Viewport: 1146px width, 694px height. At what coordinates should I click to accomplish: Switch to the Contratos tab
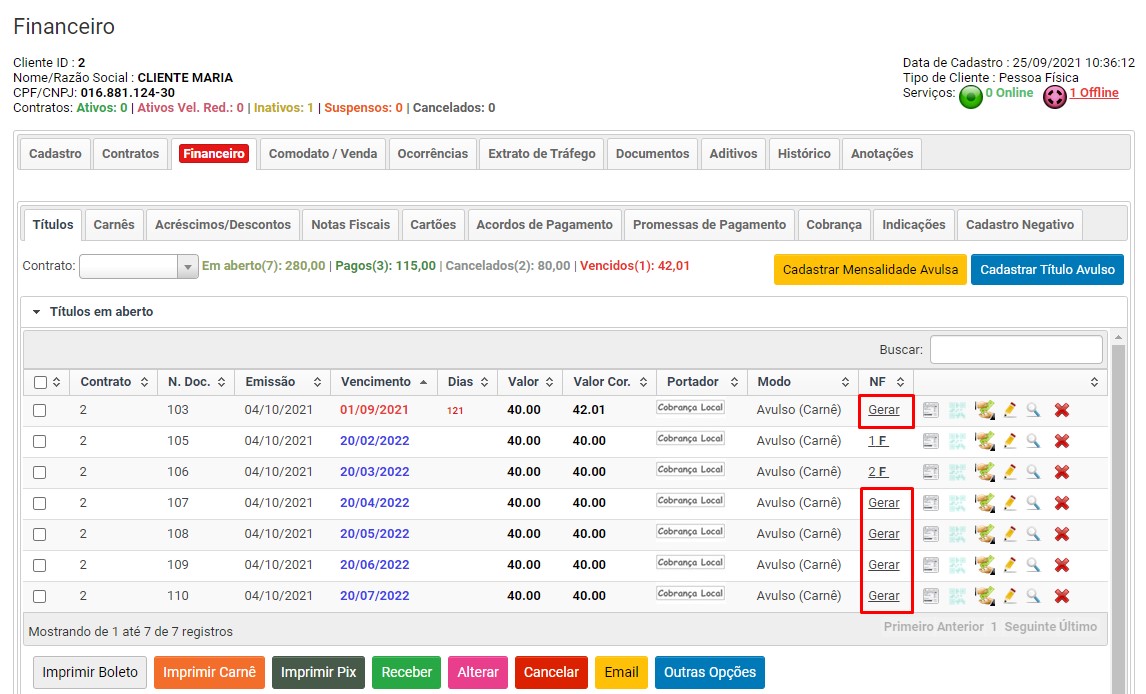point(130,154)
